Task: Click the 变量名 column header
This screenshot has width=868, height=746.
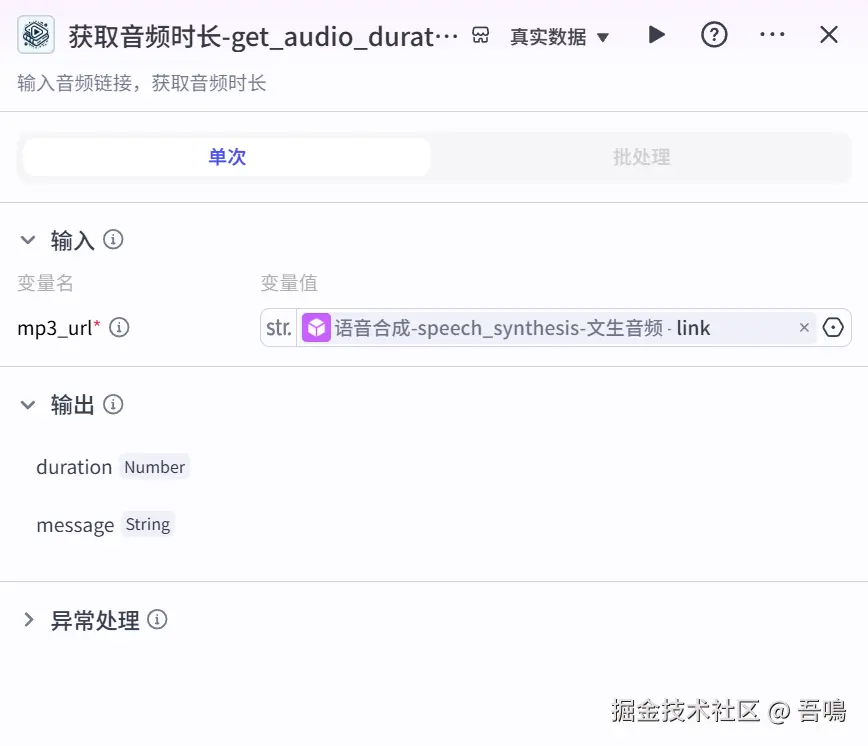Action: [x=45, y=283]
